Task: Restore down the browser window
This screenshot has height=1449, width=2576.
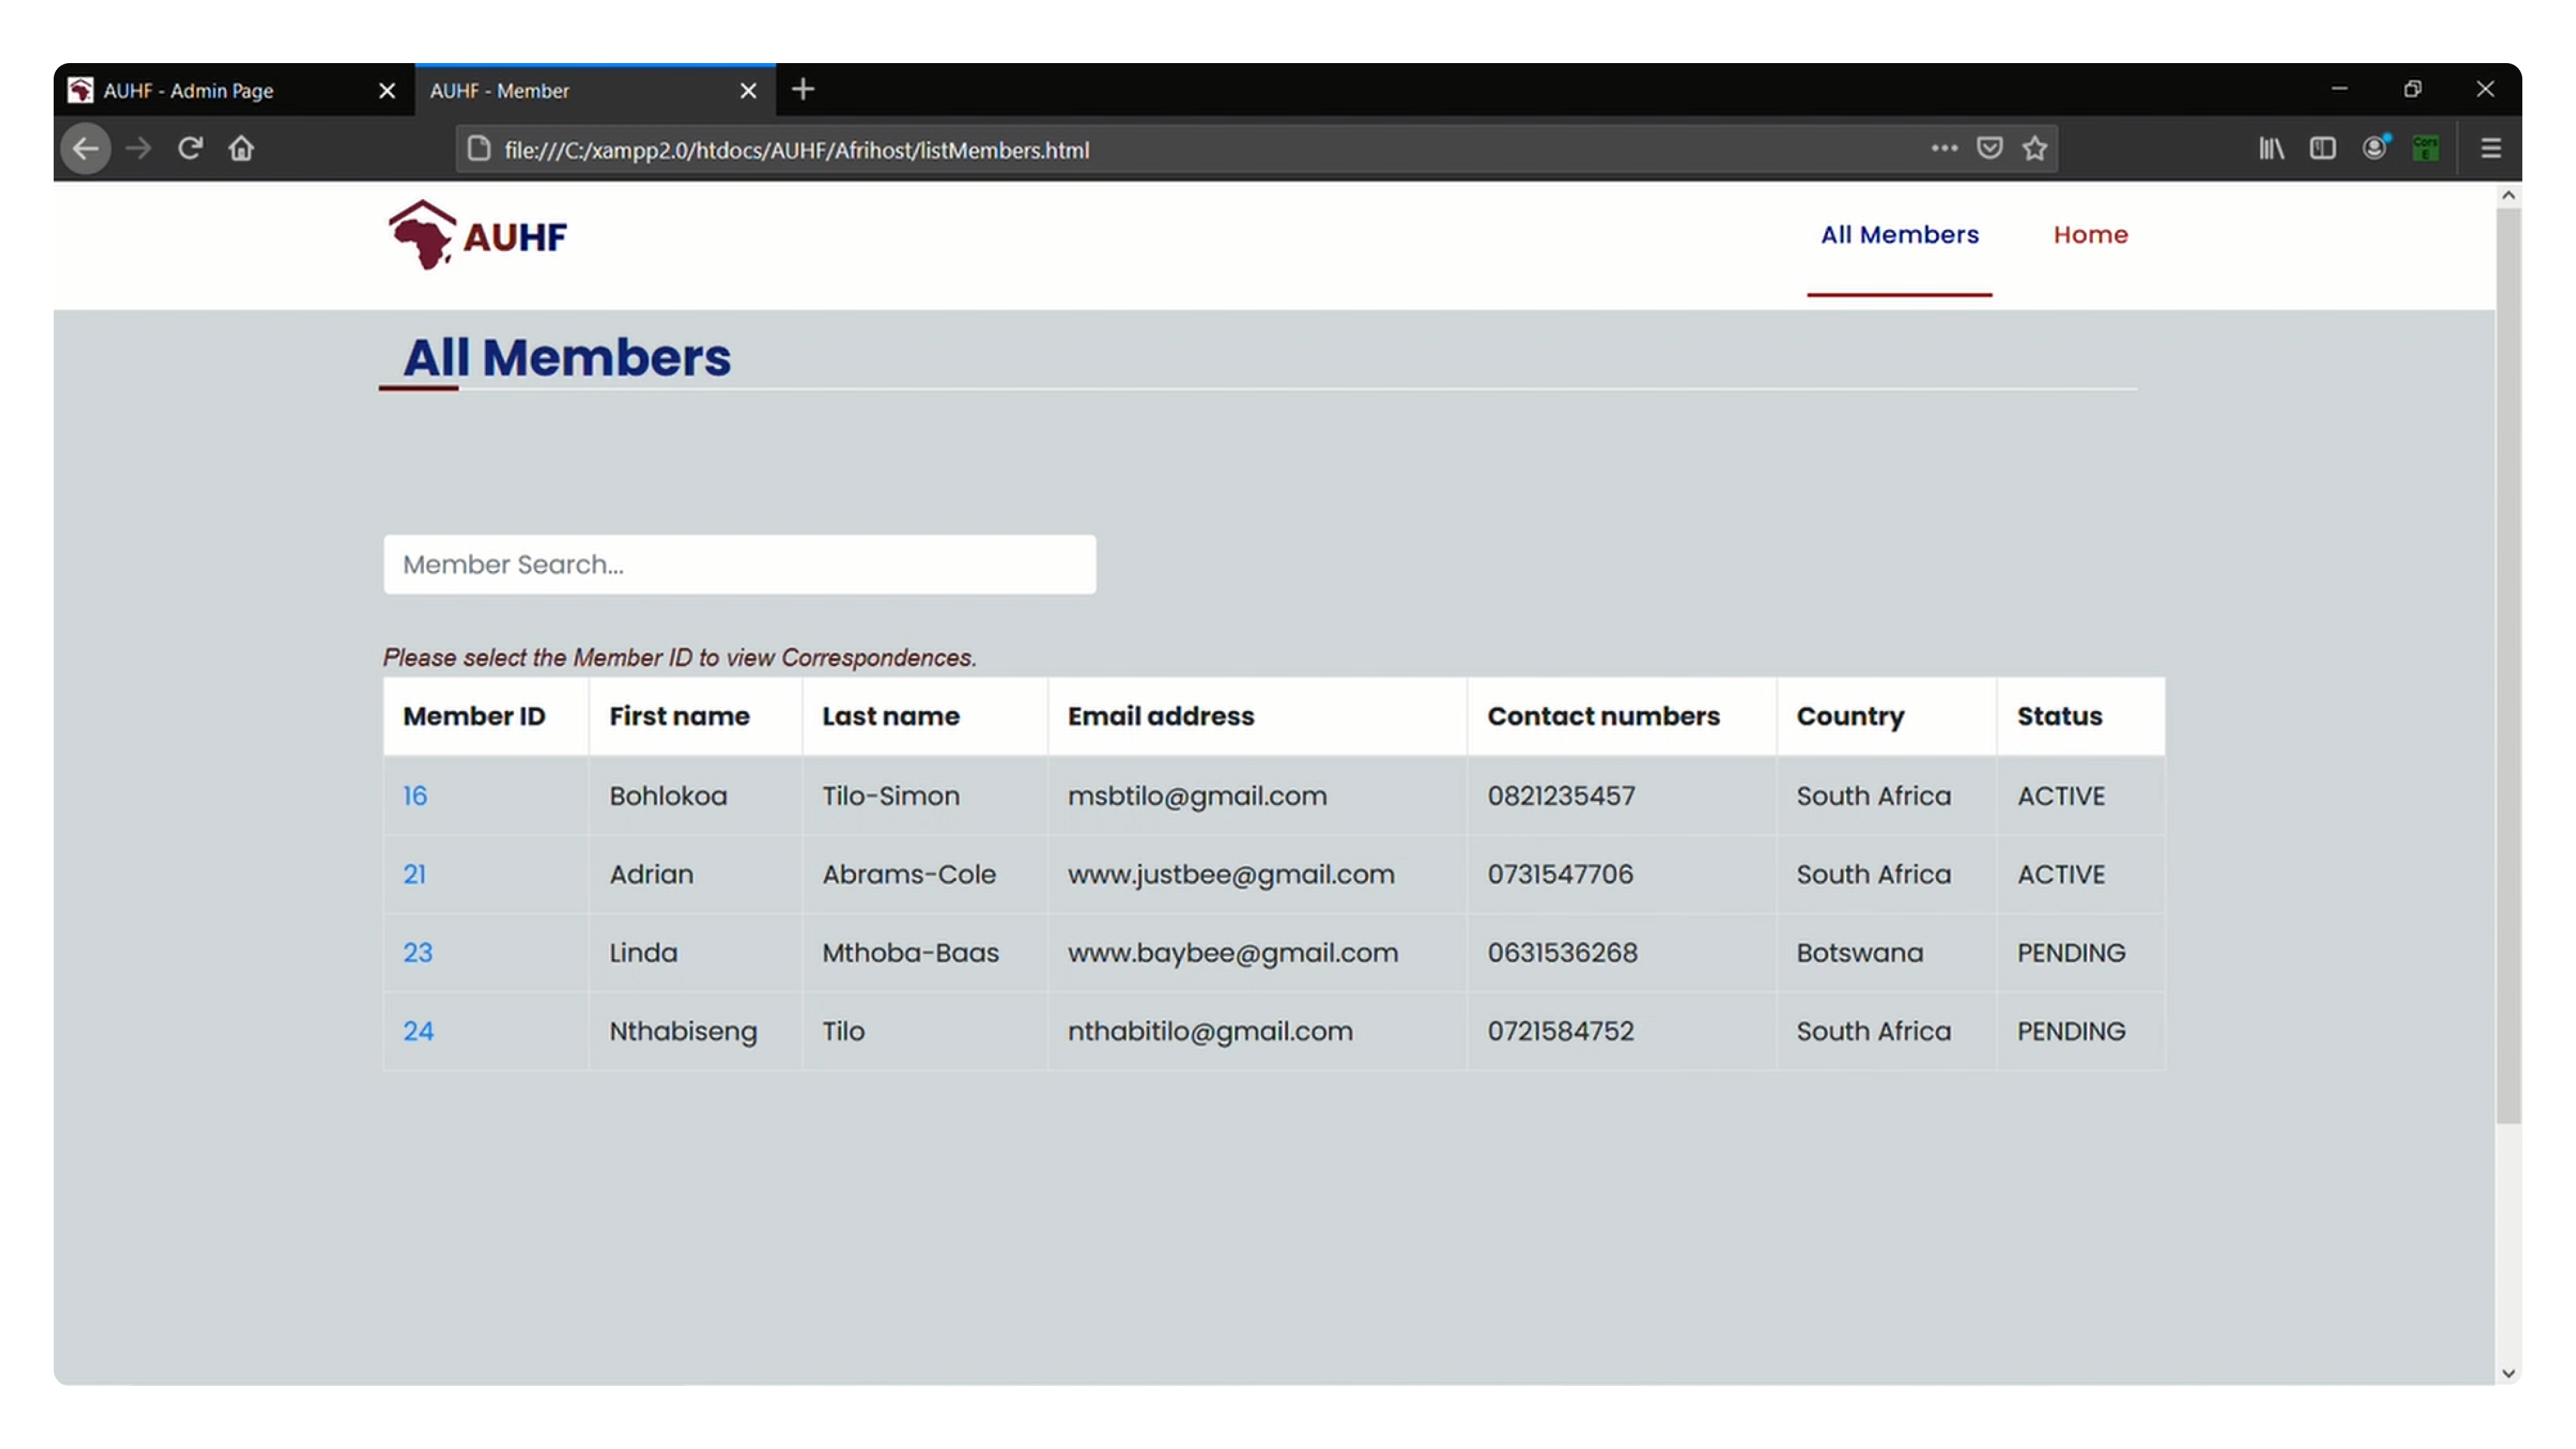Action: (x=2412, y=89)
